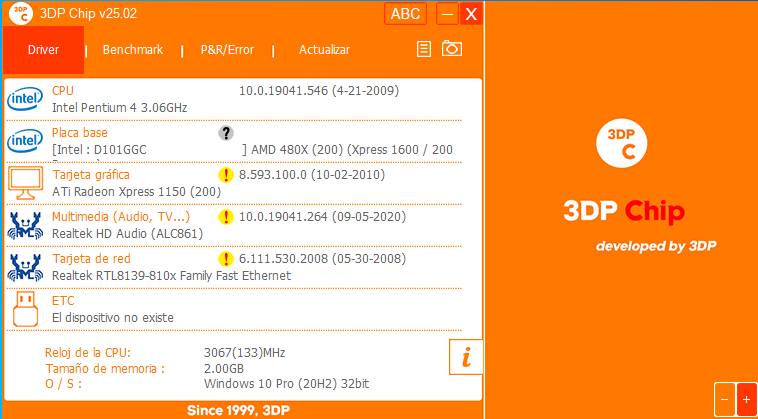
Task: Go to the Actualizar tab
Action: point(324,50)
